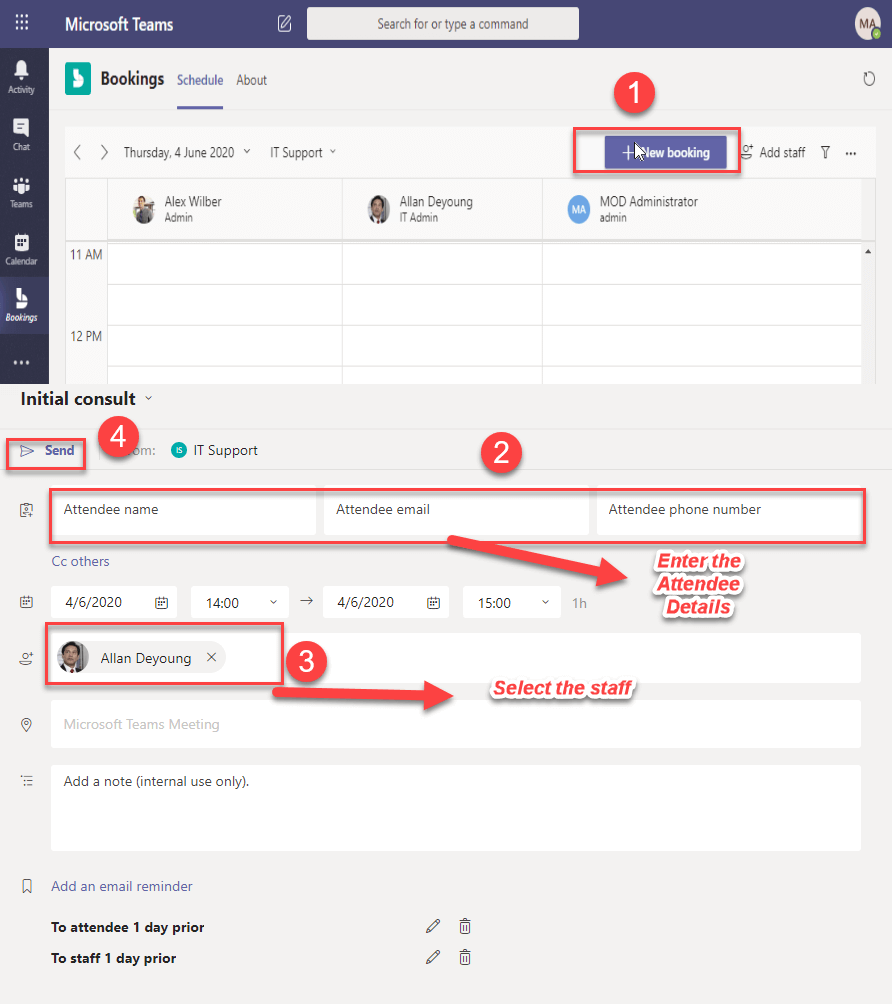Open Chat from the left sidebar

tap(21, 133)
